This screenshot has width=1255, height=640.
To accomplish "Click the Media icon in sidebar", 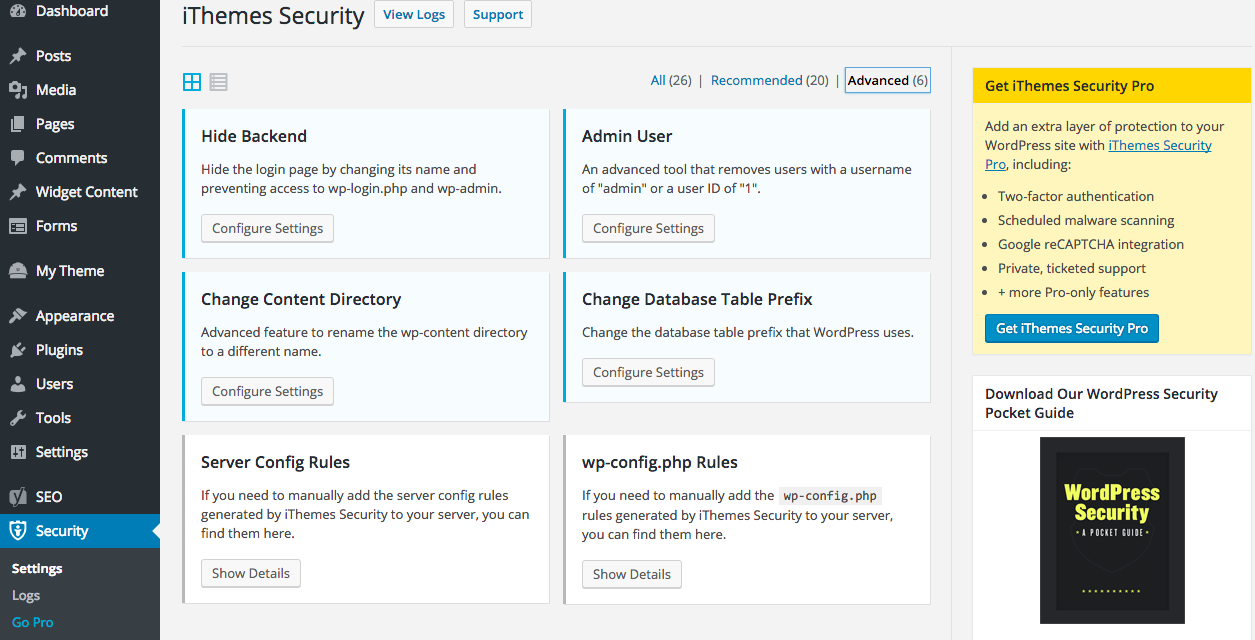I will click(18, 90).
